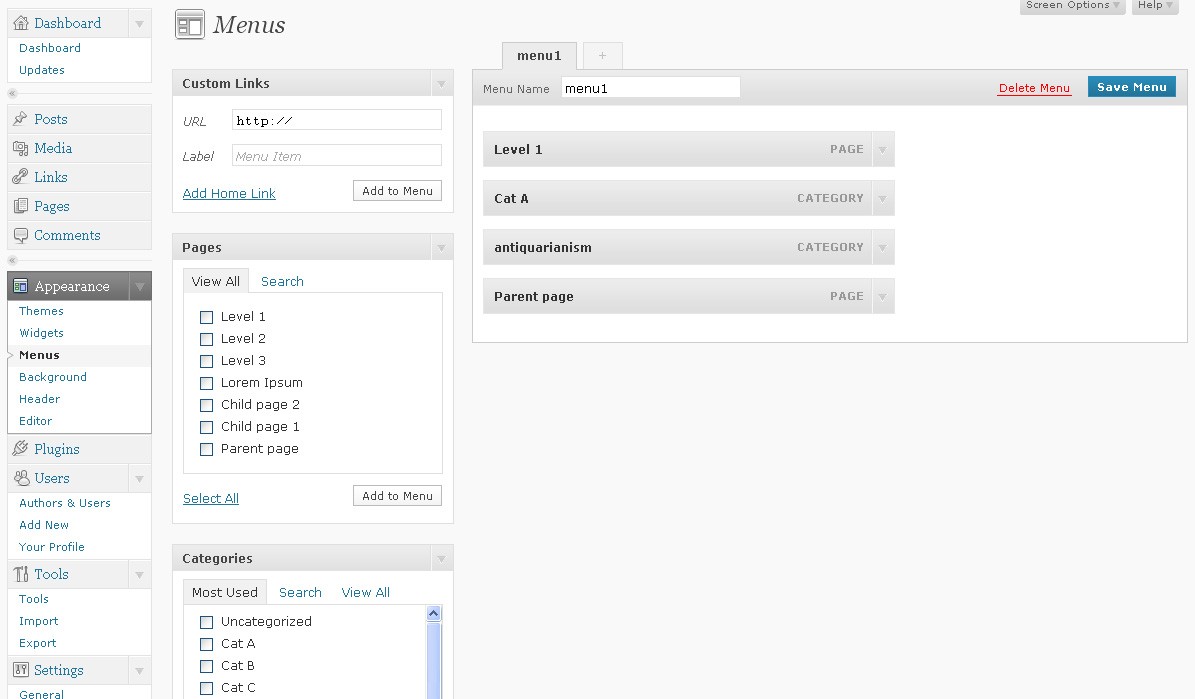Enable the Uncategorized checkbox

[x=206, y=621]
